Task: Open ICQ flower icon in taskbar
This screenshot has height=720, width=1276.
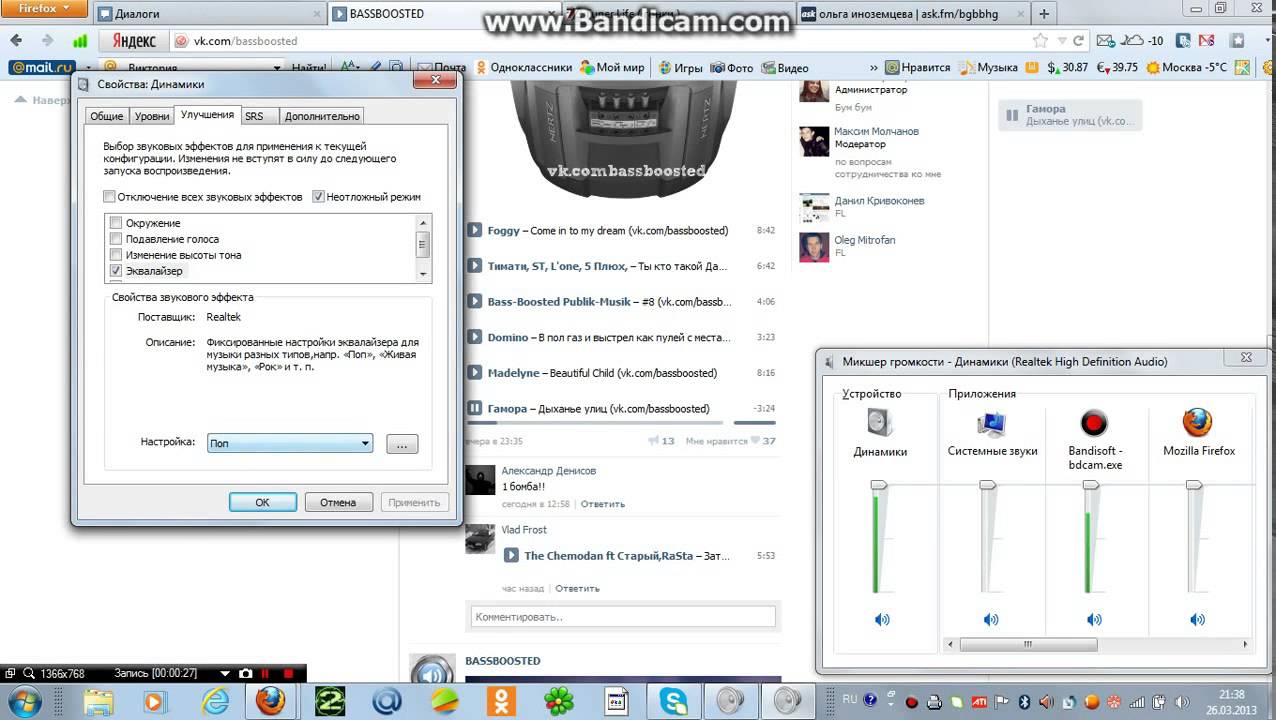Action: 561,701
